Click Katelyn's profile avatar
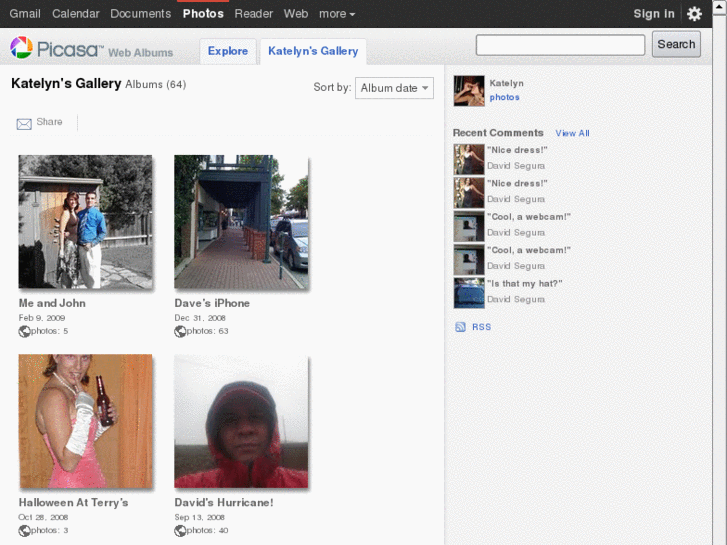This screenshot has height=545, width=727. 469,91
